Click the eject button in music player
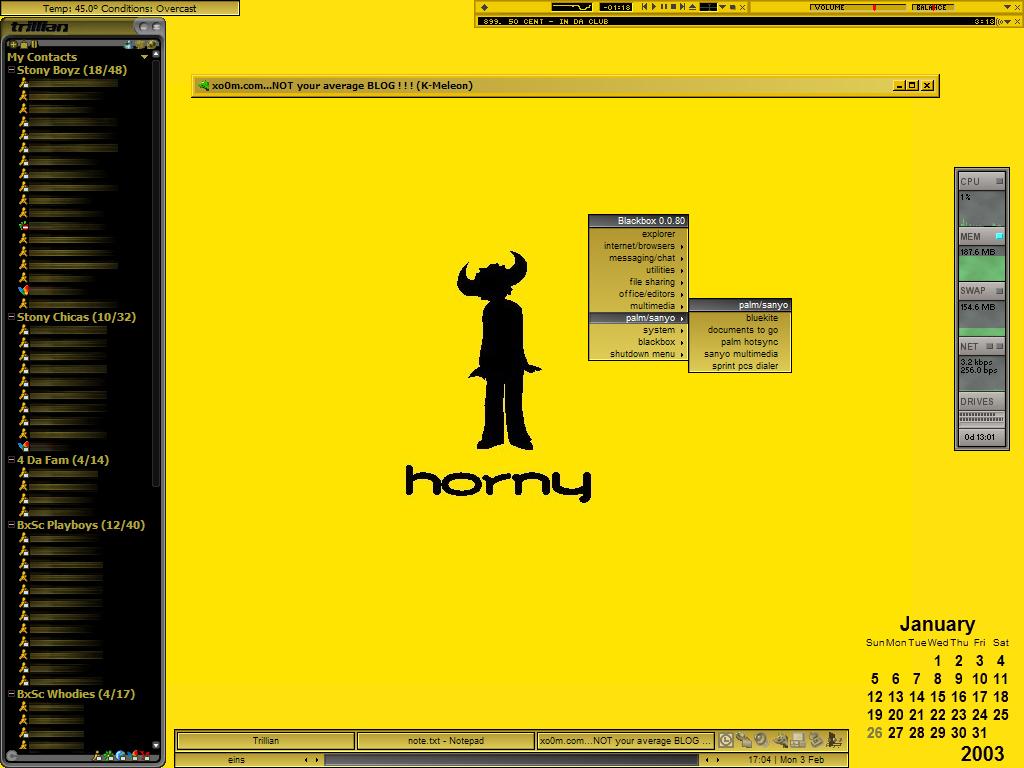This screenshot has width=1024, height=768. click(x=692, y=7)
